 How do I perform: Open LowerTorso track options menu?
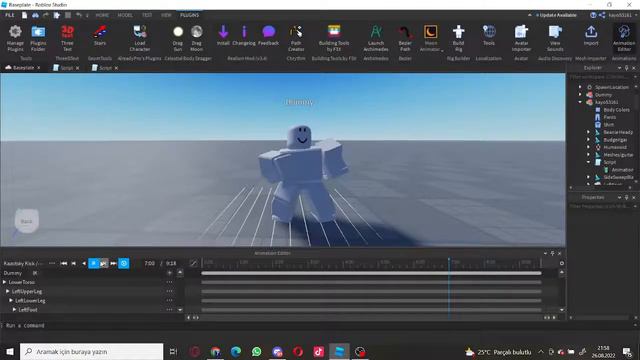point(169,282)
